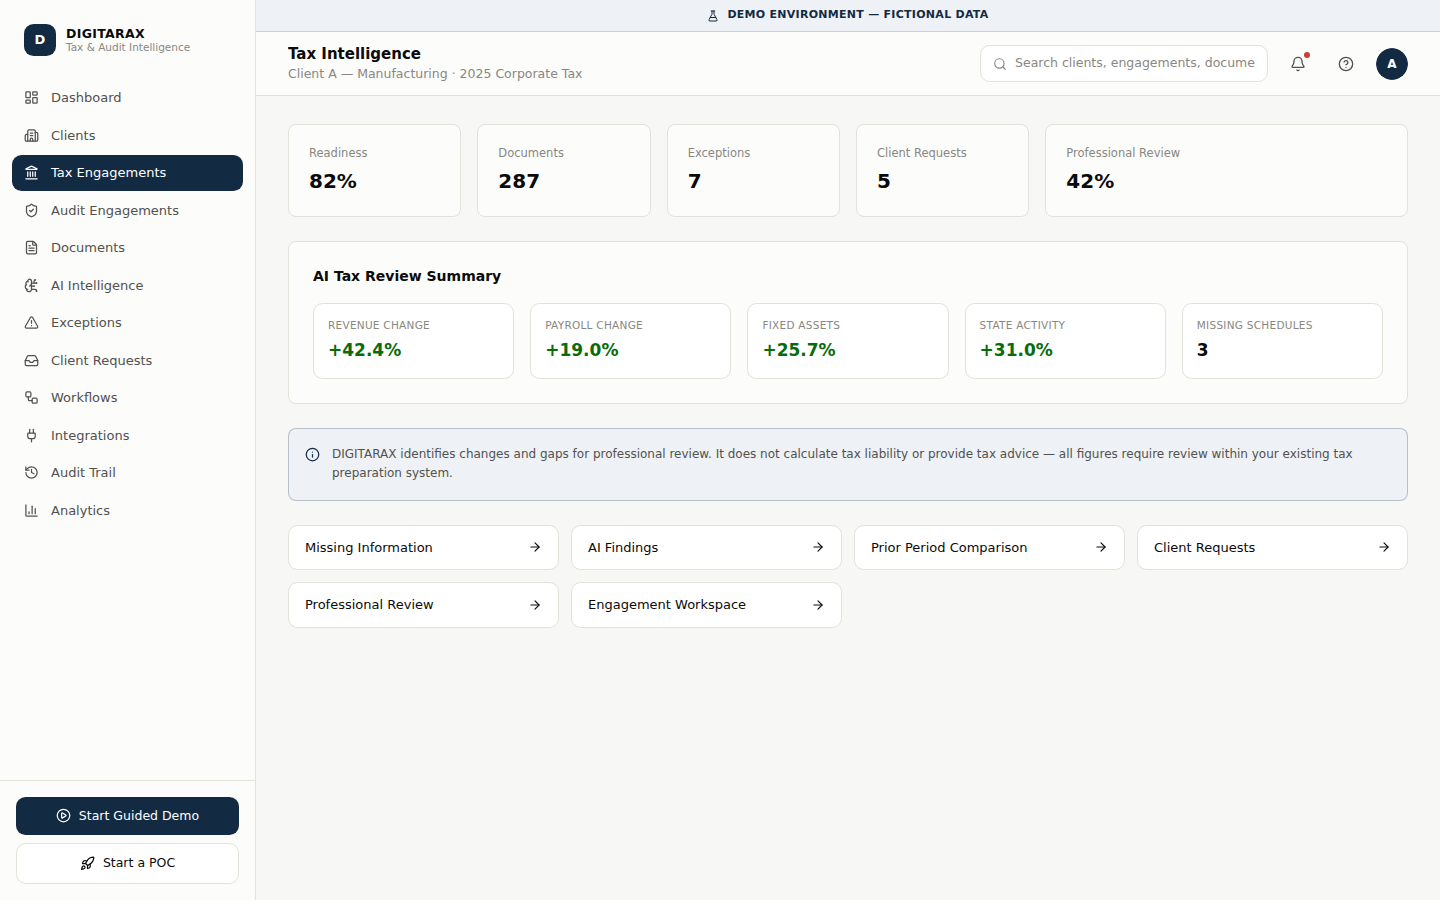This screenshot has height=900, width=1440.
Task: Click the Exceptions 7 stat card
Action: point(753,170)
